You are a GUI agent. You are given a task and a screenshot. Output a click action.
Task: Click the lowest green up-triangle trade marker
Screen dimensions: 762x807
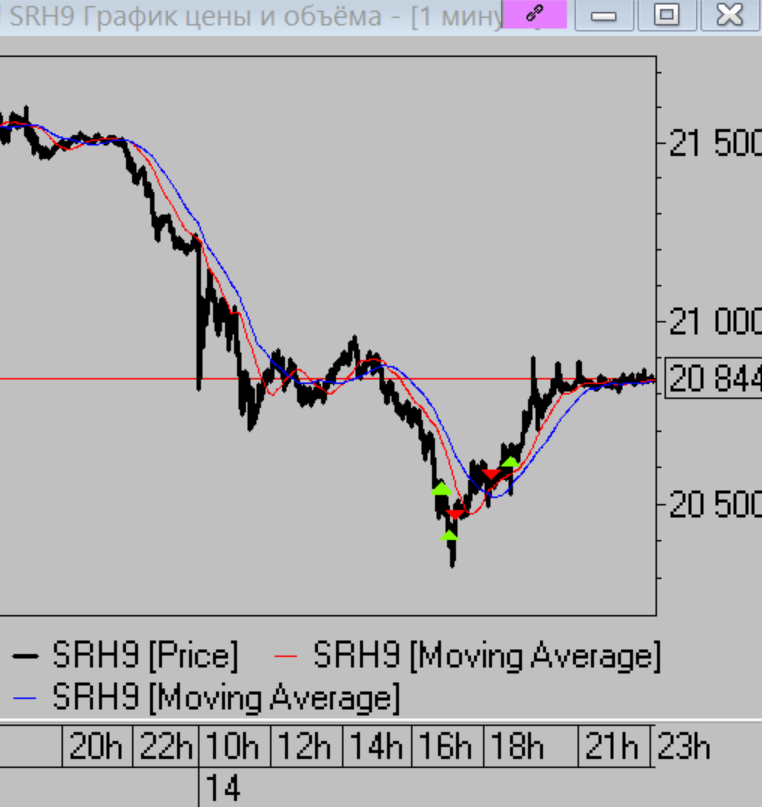(450, 535)
